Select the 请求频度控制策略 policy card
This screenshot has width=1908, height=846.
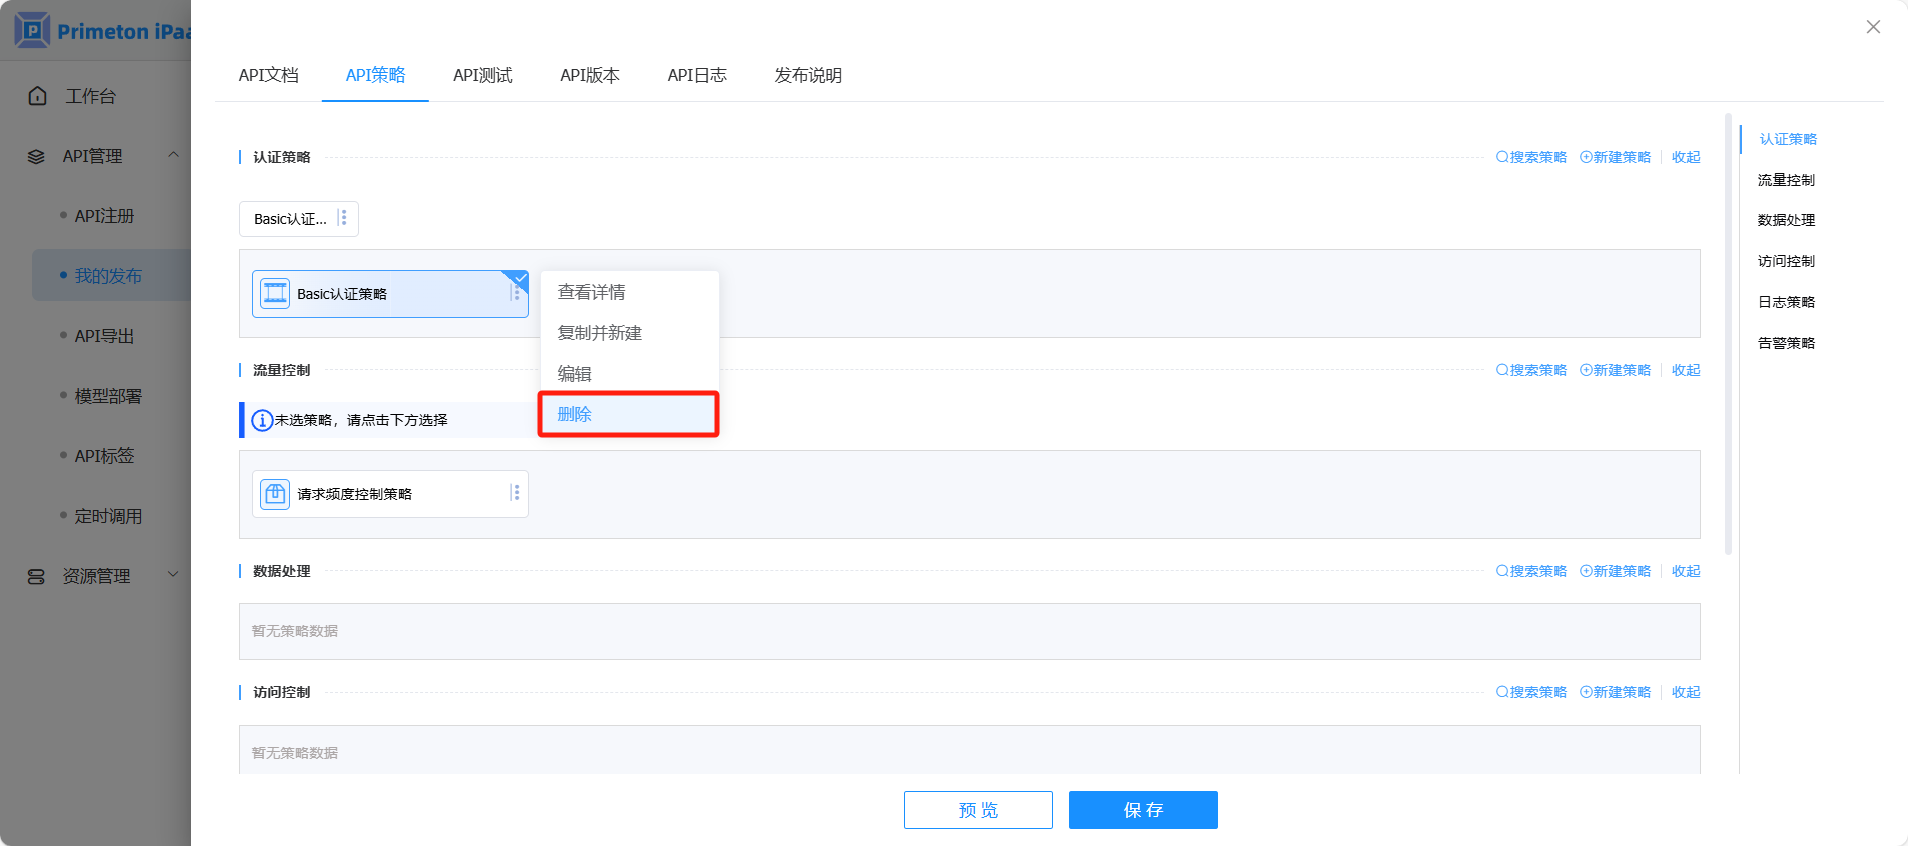(390, 494)
